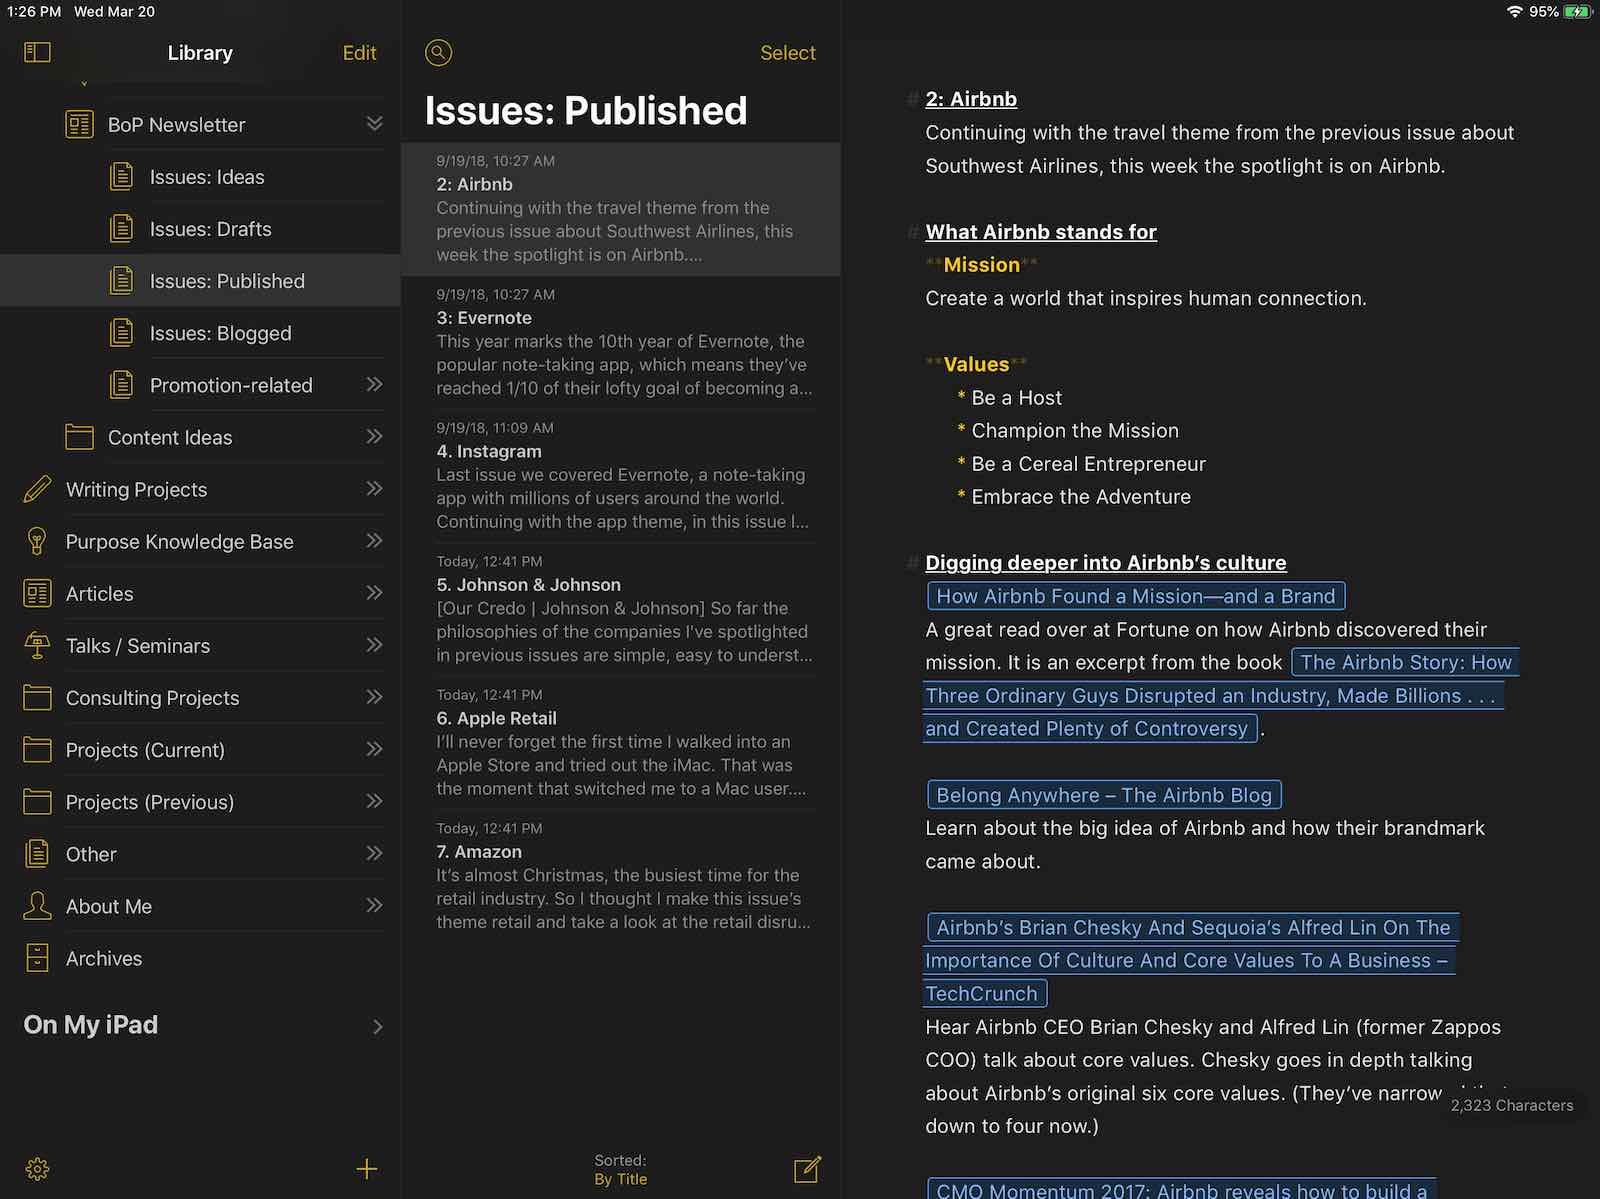This screenshot has width=1600, height=1199.
Task: Open sheet 6. Apple Retail
Action: click(620, 743)
